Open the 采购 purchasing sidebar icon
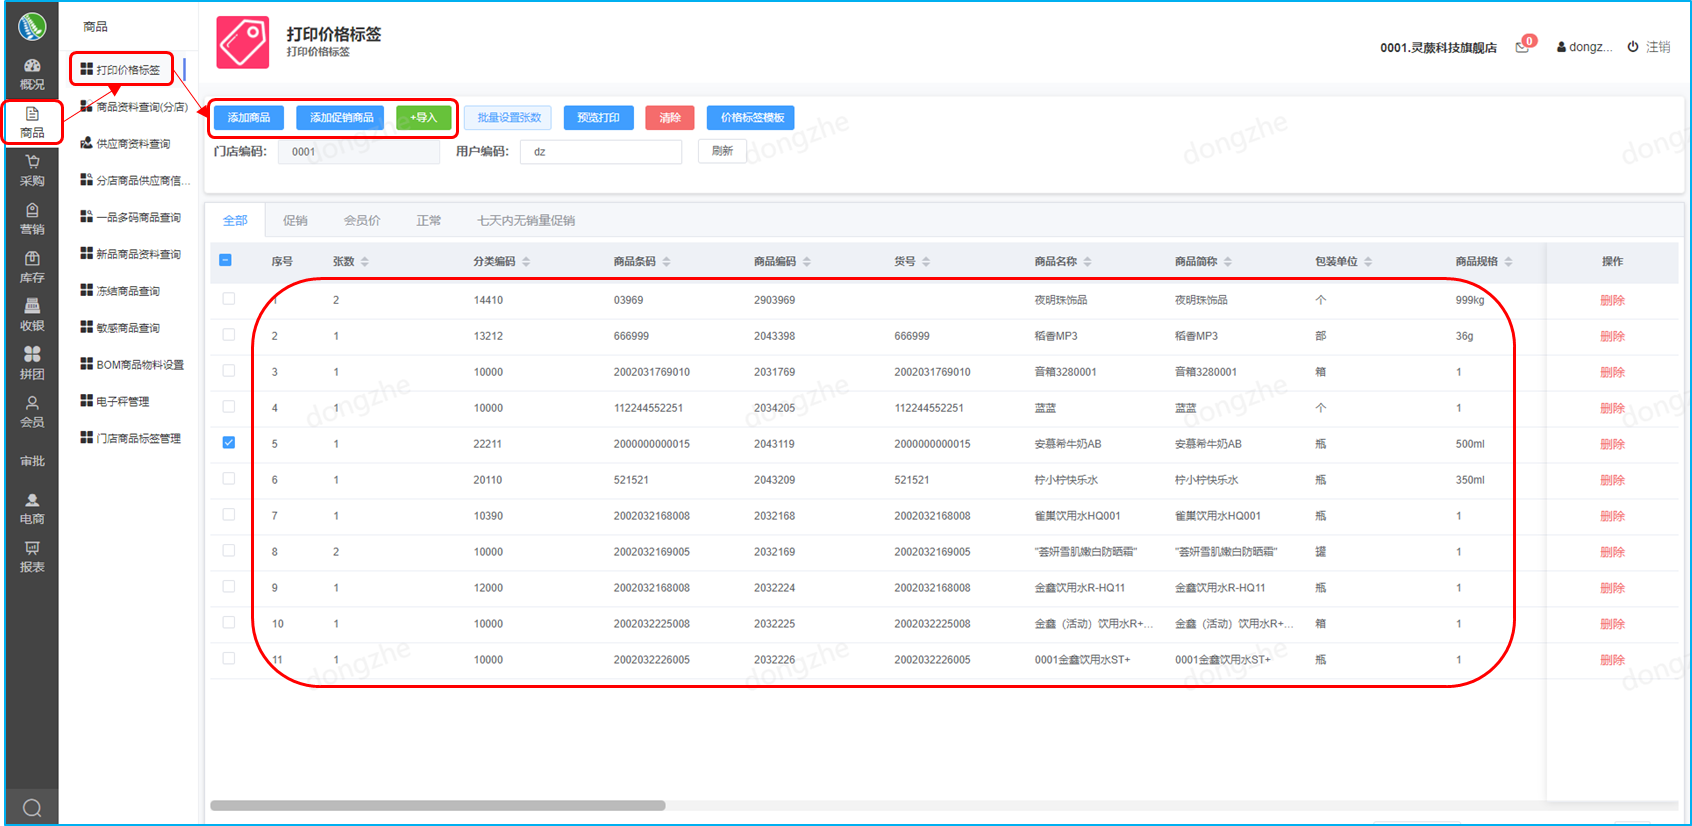The height and width of the screenshot is (826, 1692). [32, 170]
